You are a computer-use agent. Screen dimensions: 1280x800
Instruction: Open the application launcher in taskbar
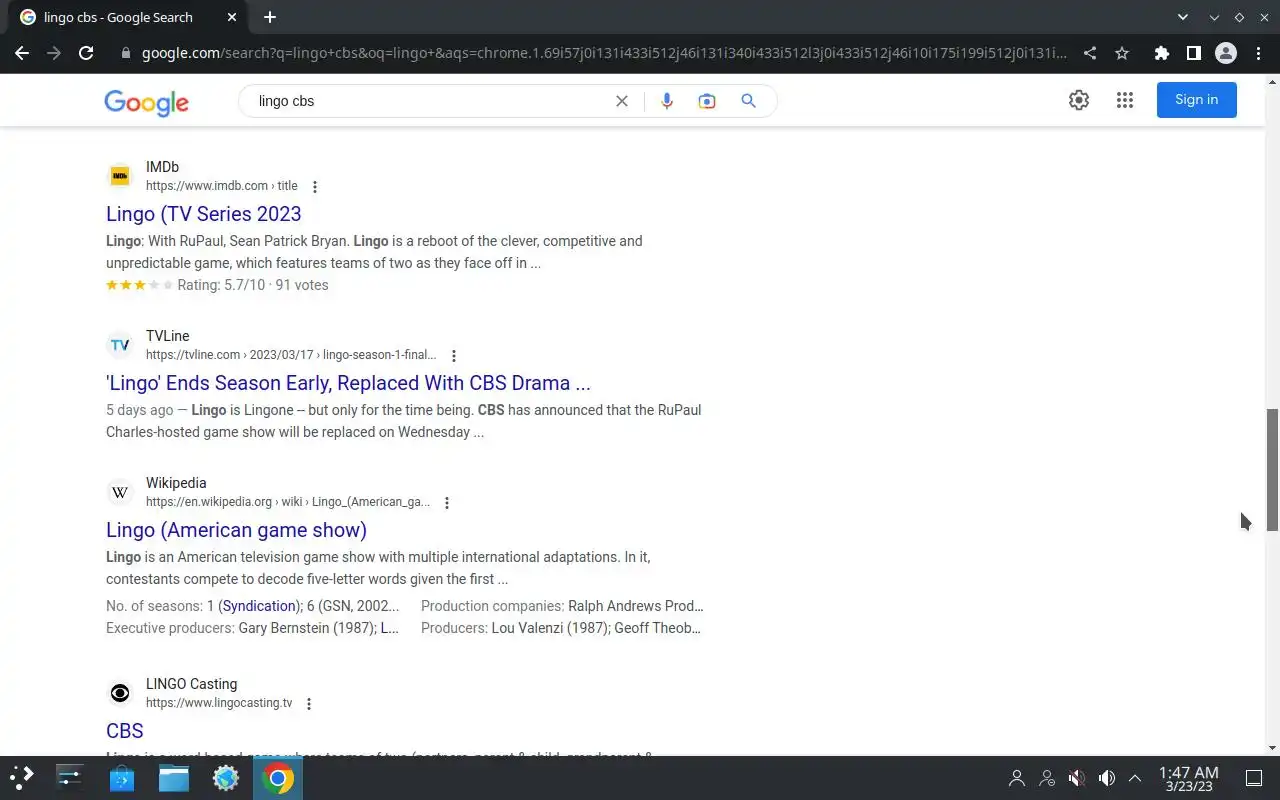tap(22, 778)
